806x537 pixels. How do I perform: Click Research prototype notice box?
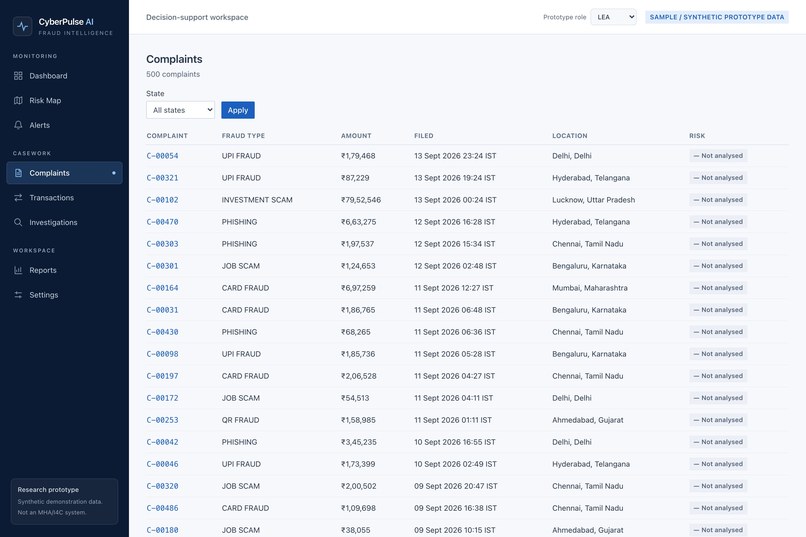[x=64, y=501]
